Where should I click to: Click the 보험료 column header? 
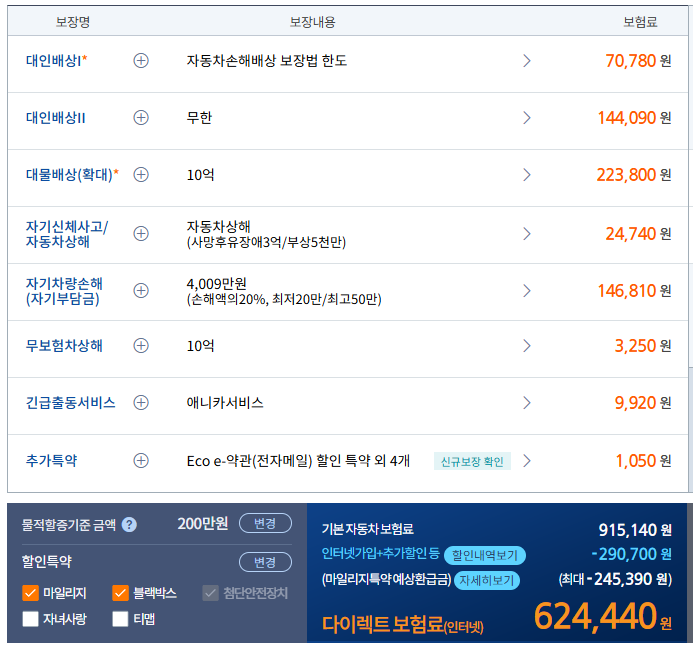pos(640,22)
